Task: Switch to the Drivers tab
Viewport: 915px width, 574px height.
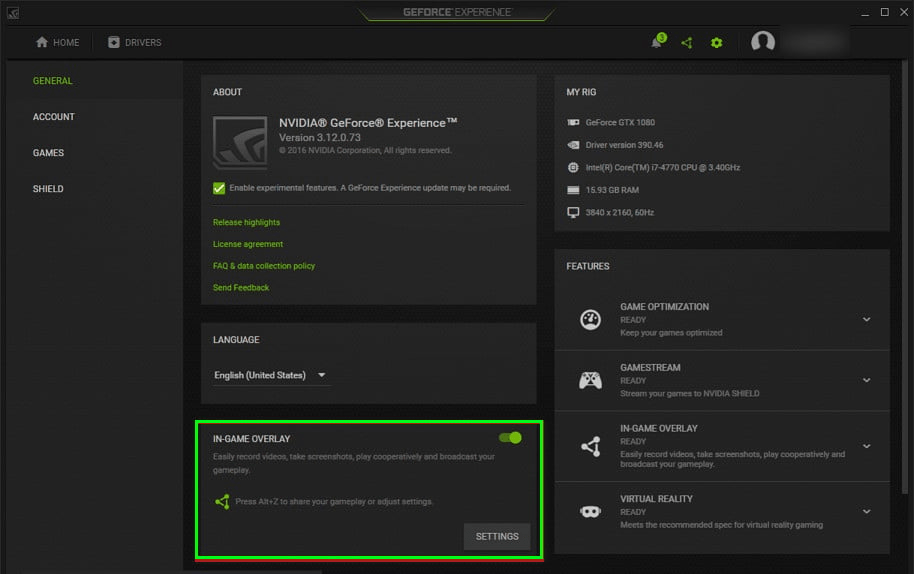Action: pyautogui.click(x=135, y=42)
